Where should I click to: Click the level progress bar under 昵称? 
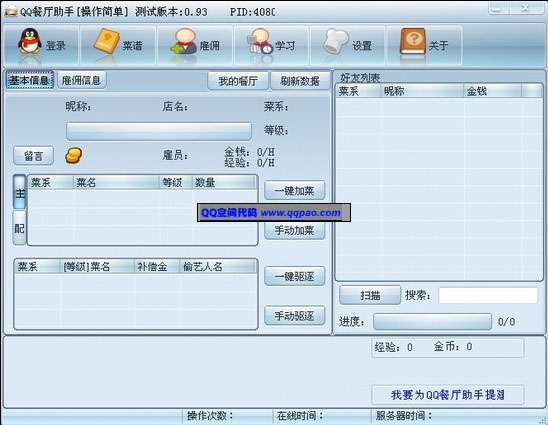point(159,131)
